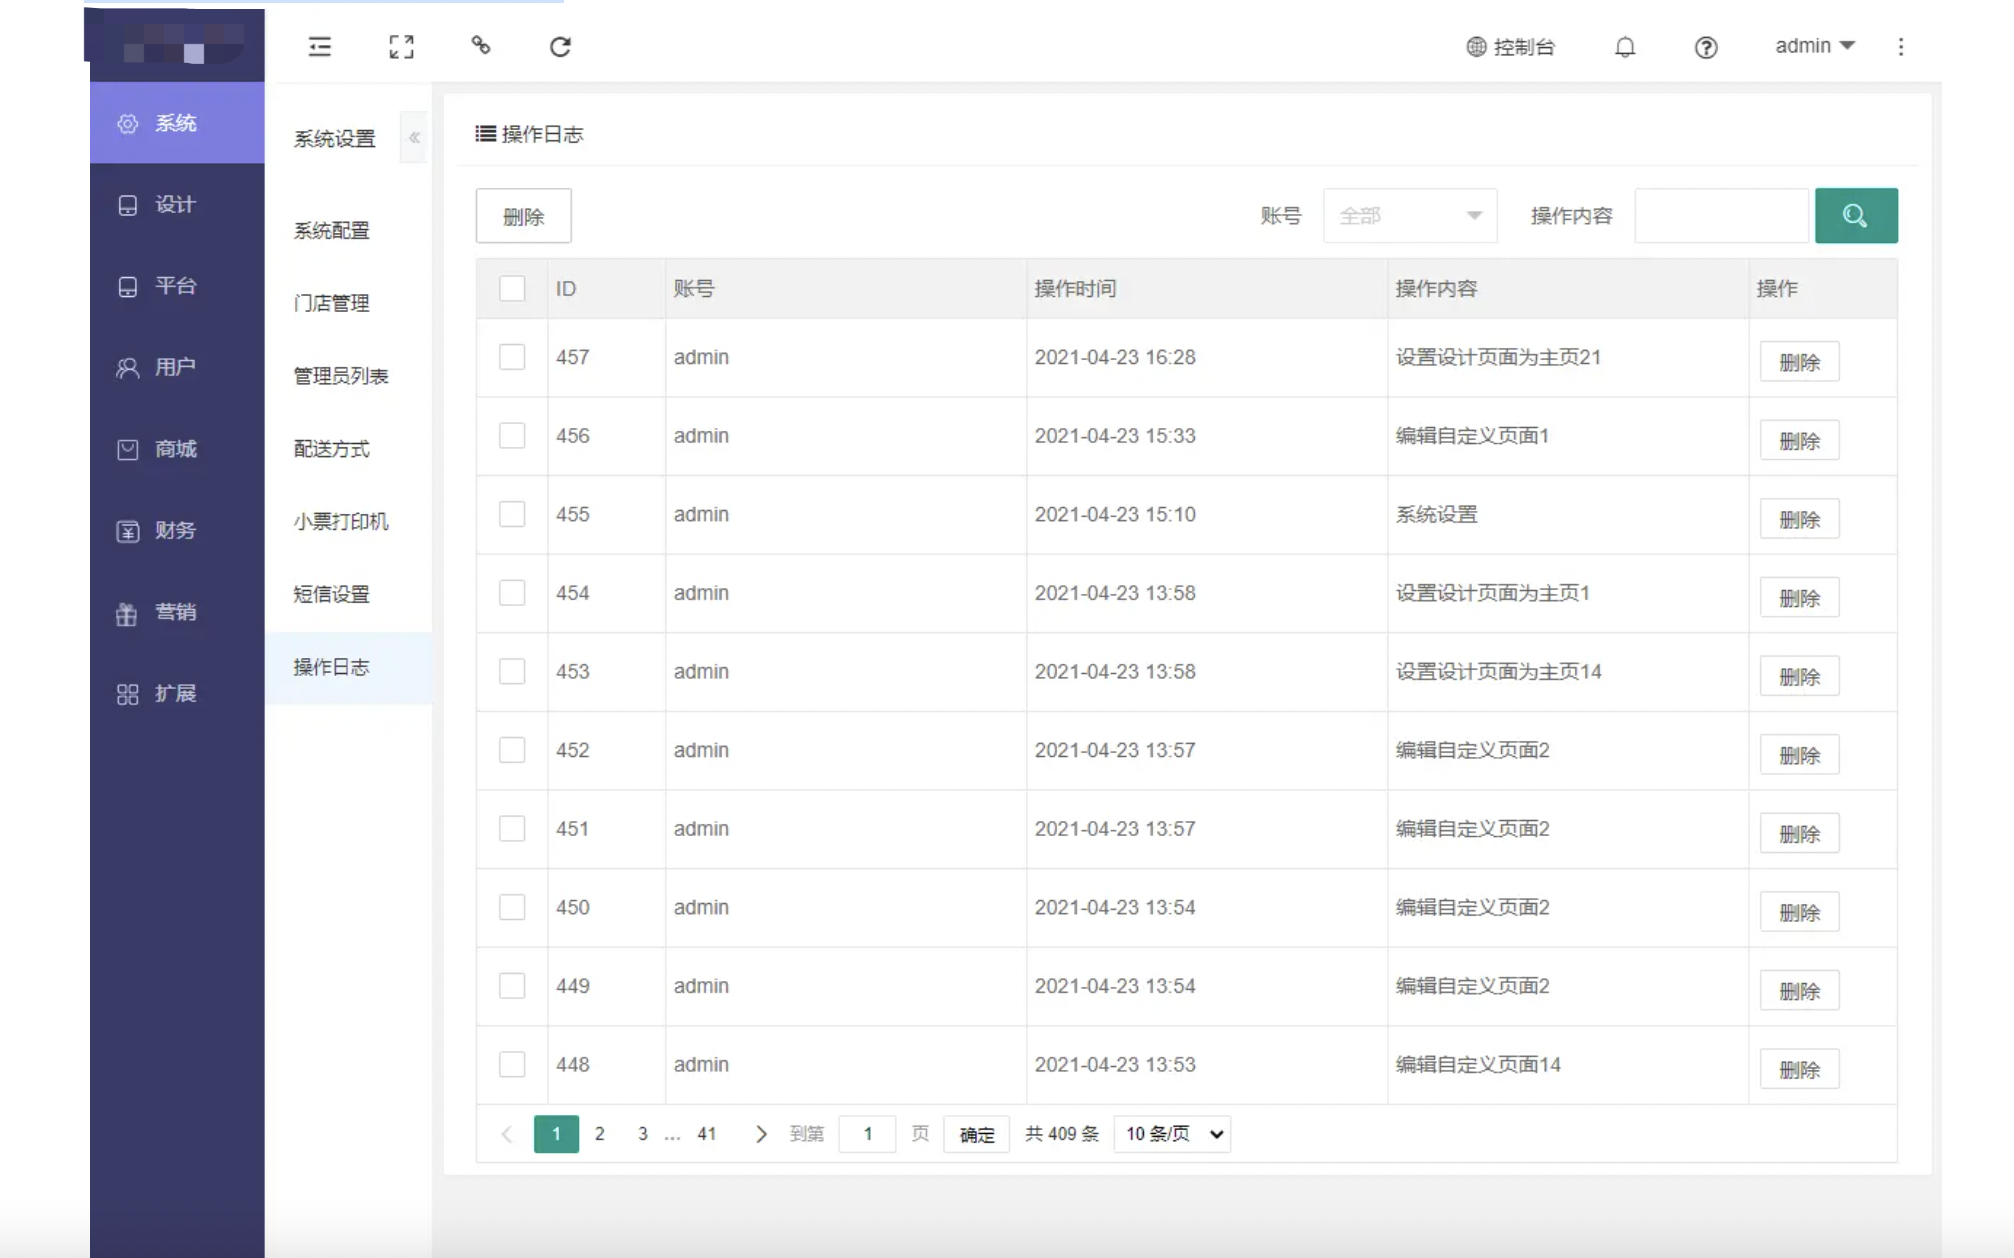Open 门店管理 submenu item
This screenshot has width=2014, height=1258.
348,303
